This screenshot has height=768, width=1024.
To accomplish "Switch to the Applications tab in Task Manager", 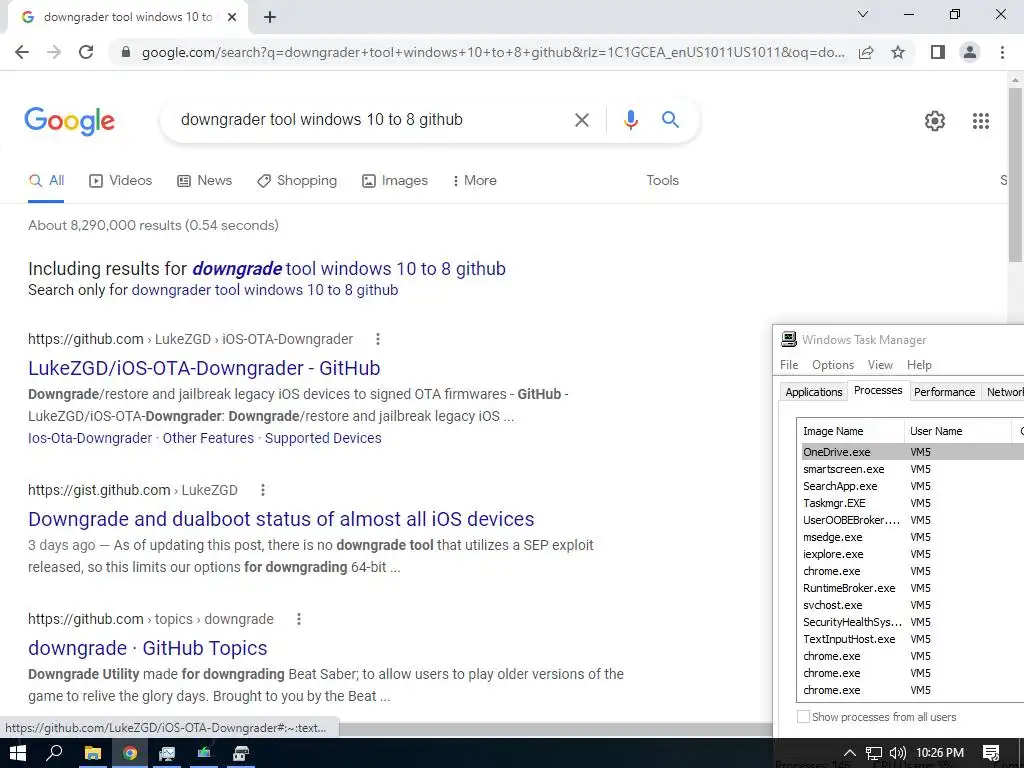I will pos(814,392).
